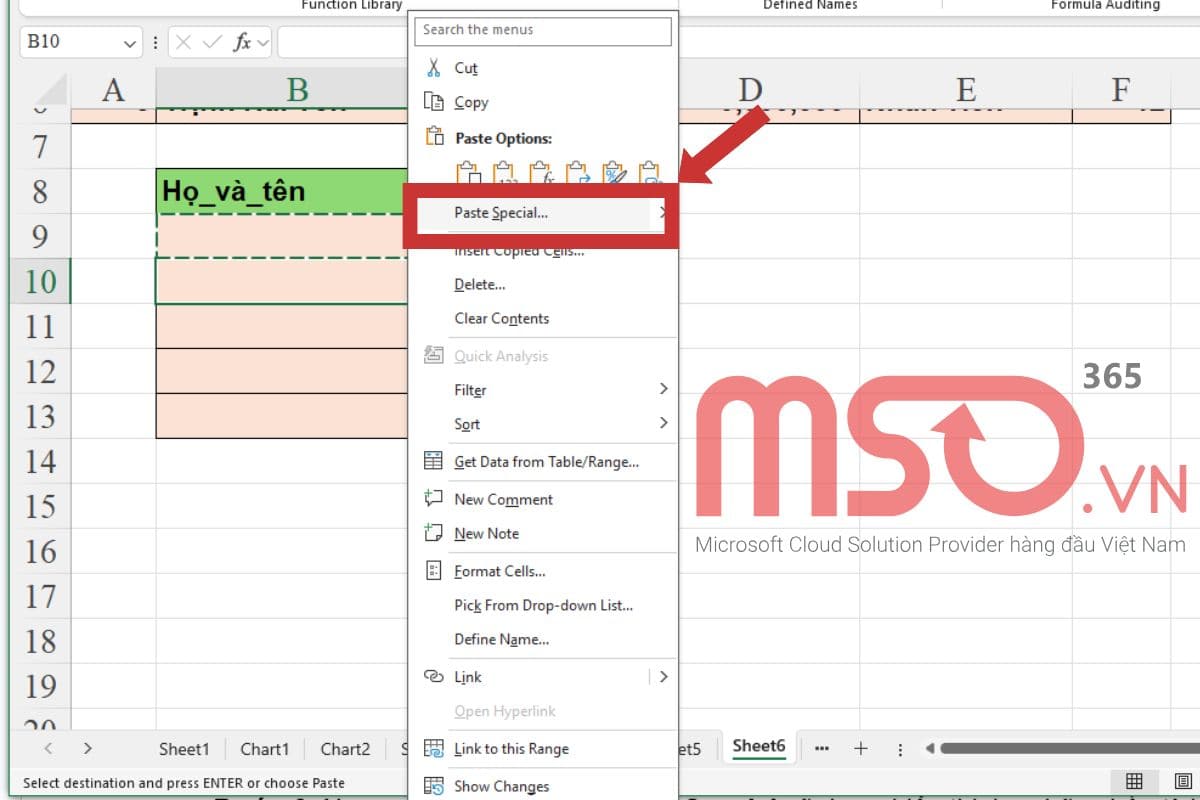The image size is (1200, 800).
Task: Click the horizontal scrollbar thumb
Action: coord(1070,748)
